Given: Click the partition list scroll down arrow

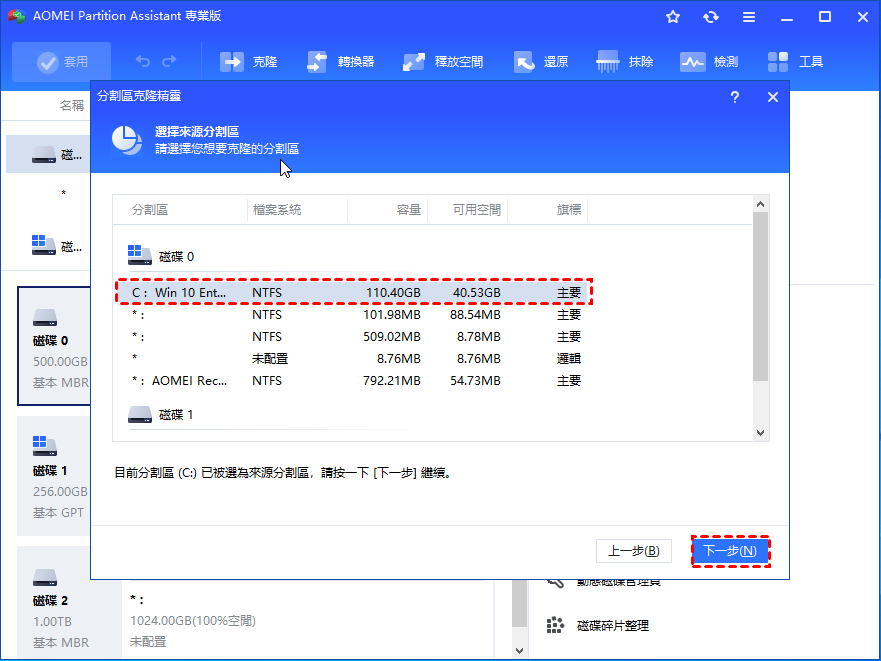Looking at the screenshot, I should point(761,432).
